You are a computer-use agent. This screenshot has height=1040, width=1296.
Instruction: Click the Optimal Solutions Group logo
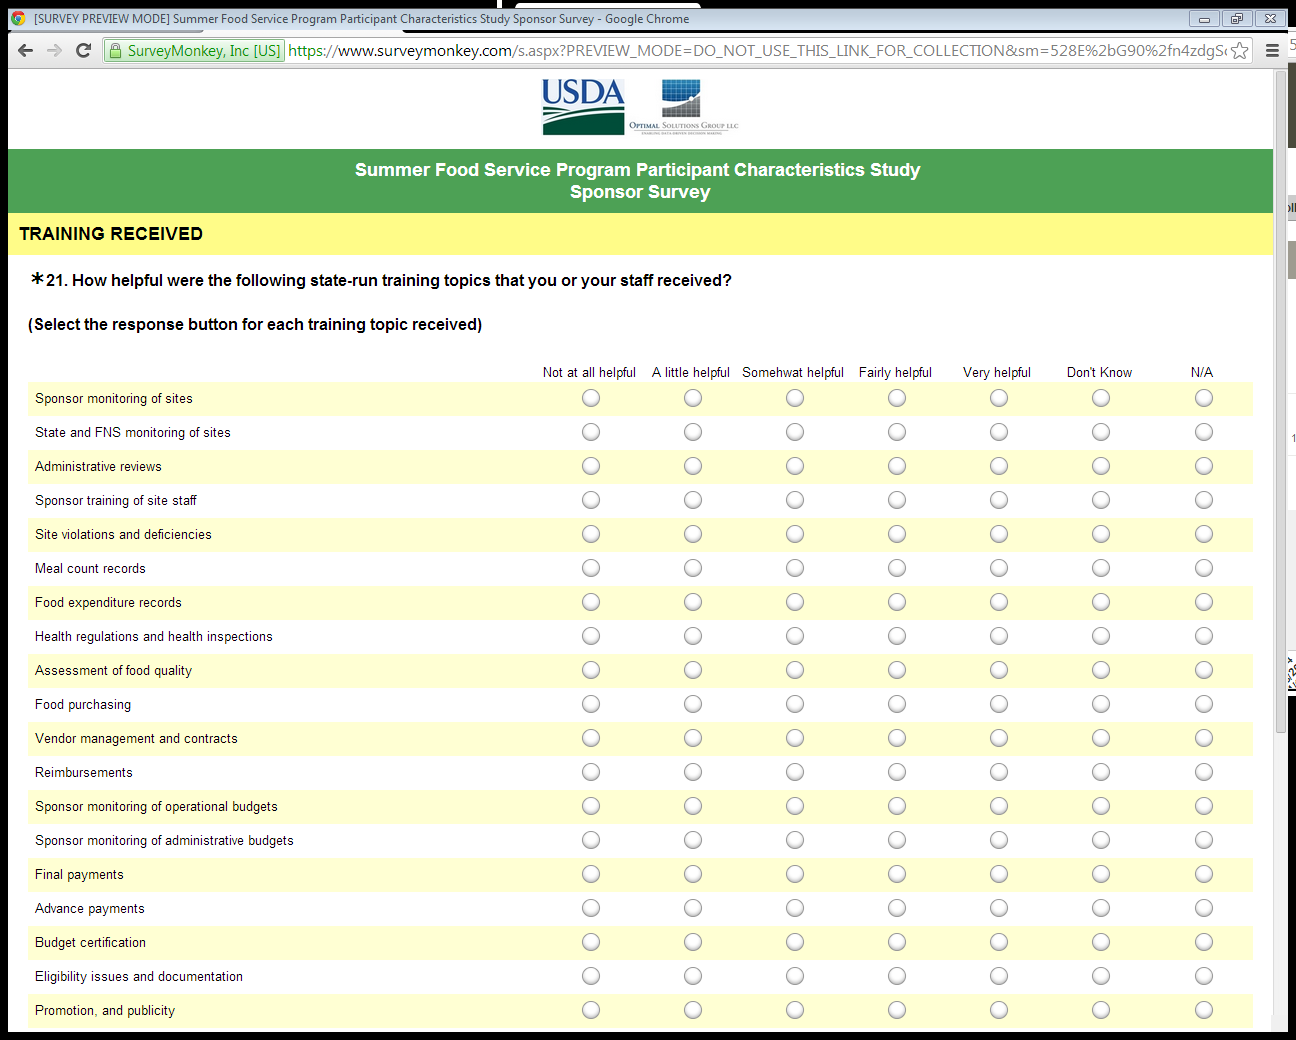[x=683, y=107]
